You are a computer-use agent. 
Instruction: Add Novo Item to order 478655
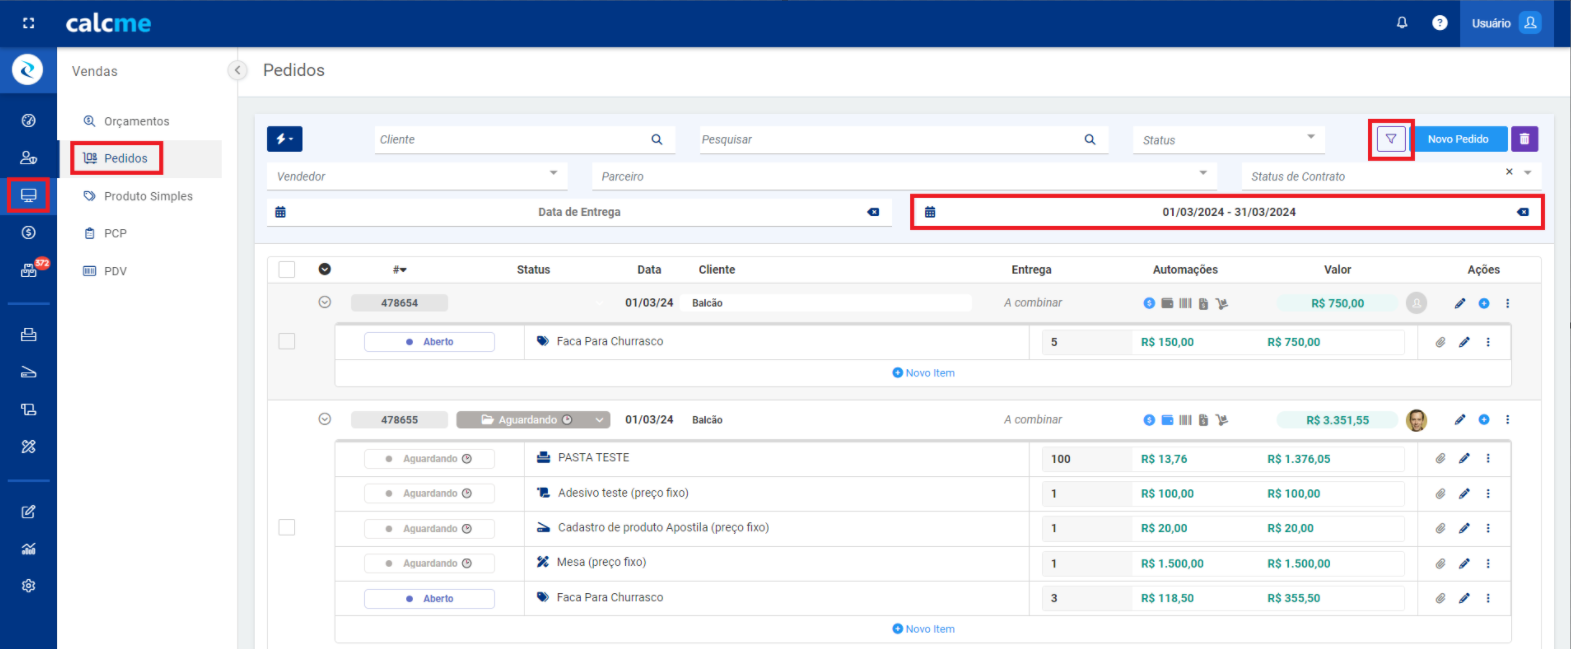pyautogui.click(x=923, y=629)
